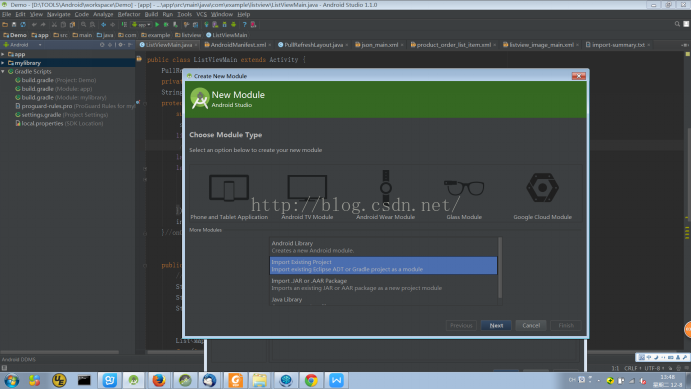The height and width of the screenshot is (389, 692).
Task: Click the green Run app icon
Action: coord(157,25)
